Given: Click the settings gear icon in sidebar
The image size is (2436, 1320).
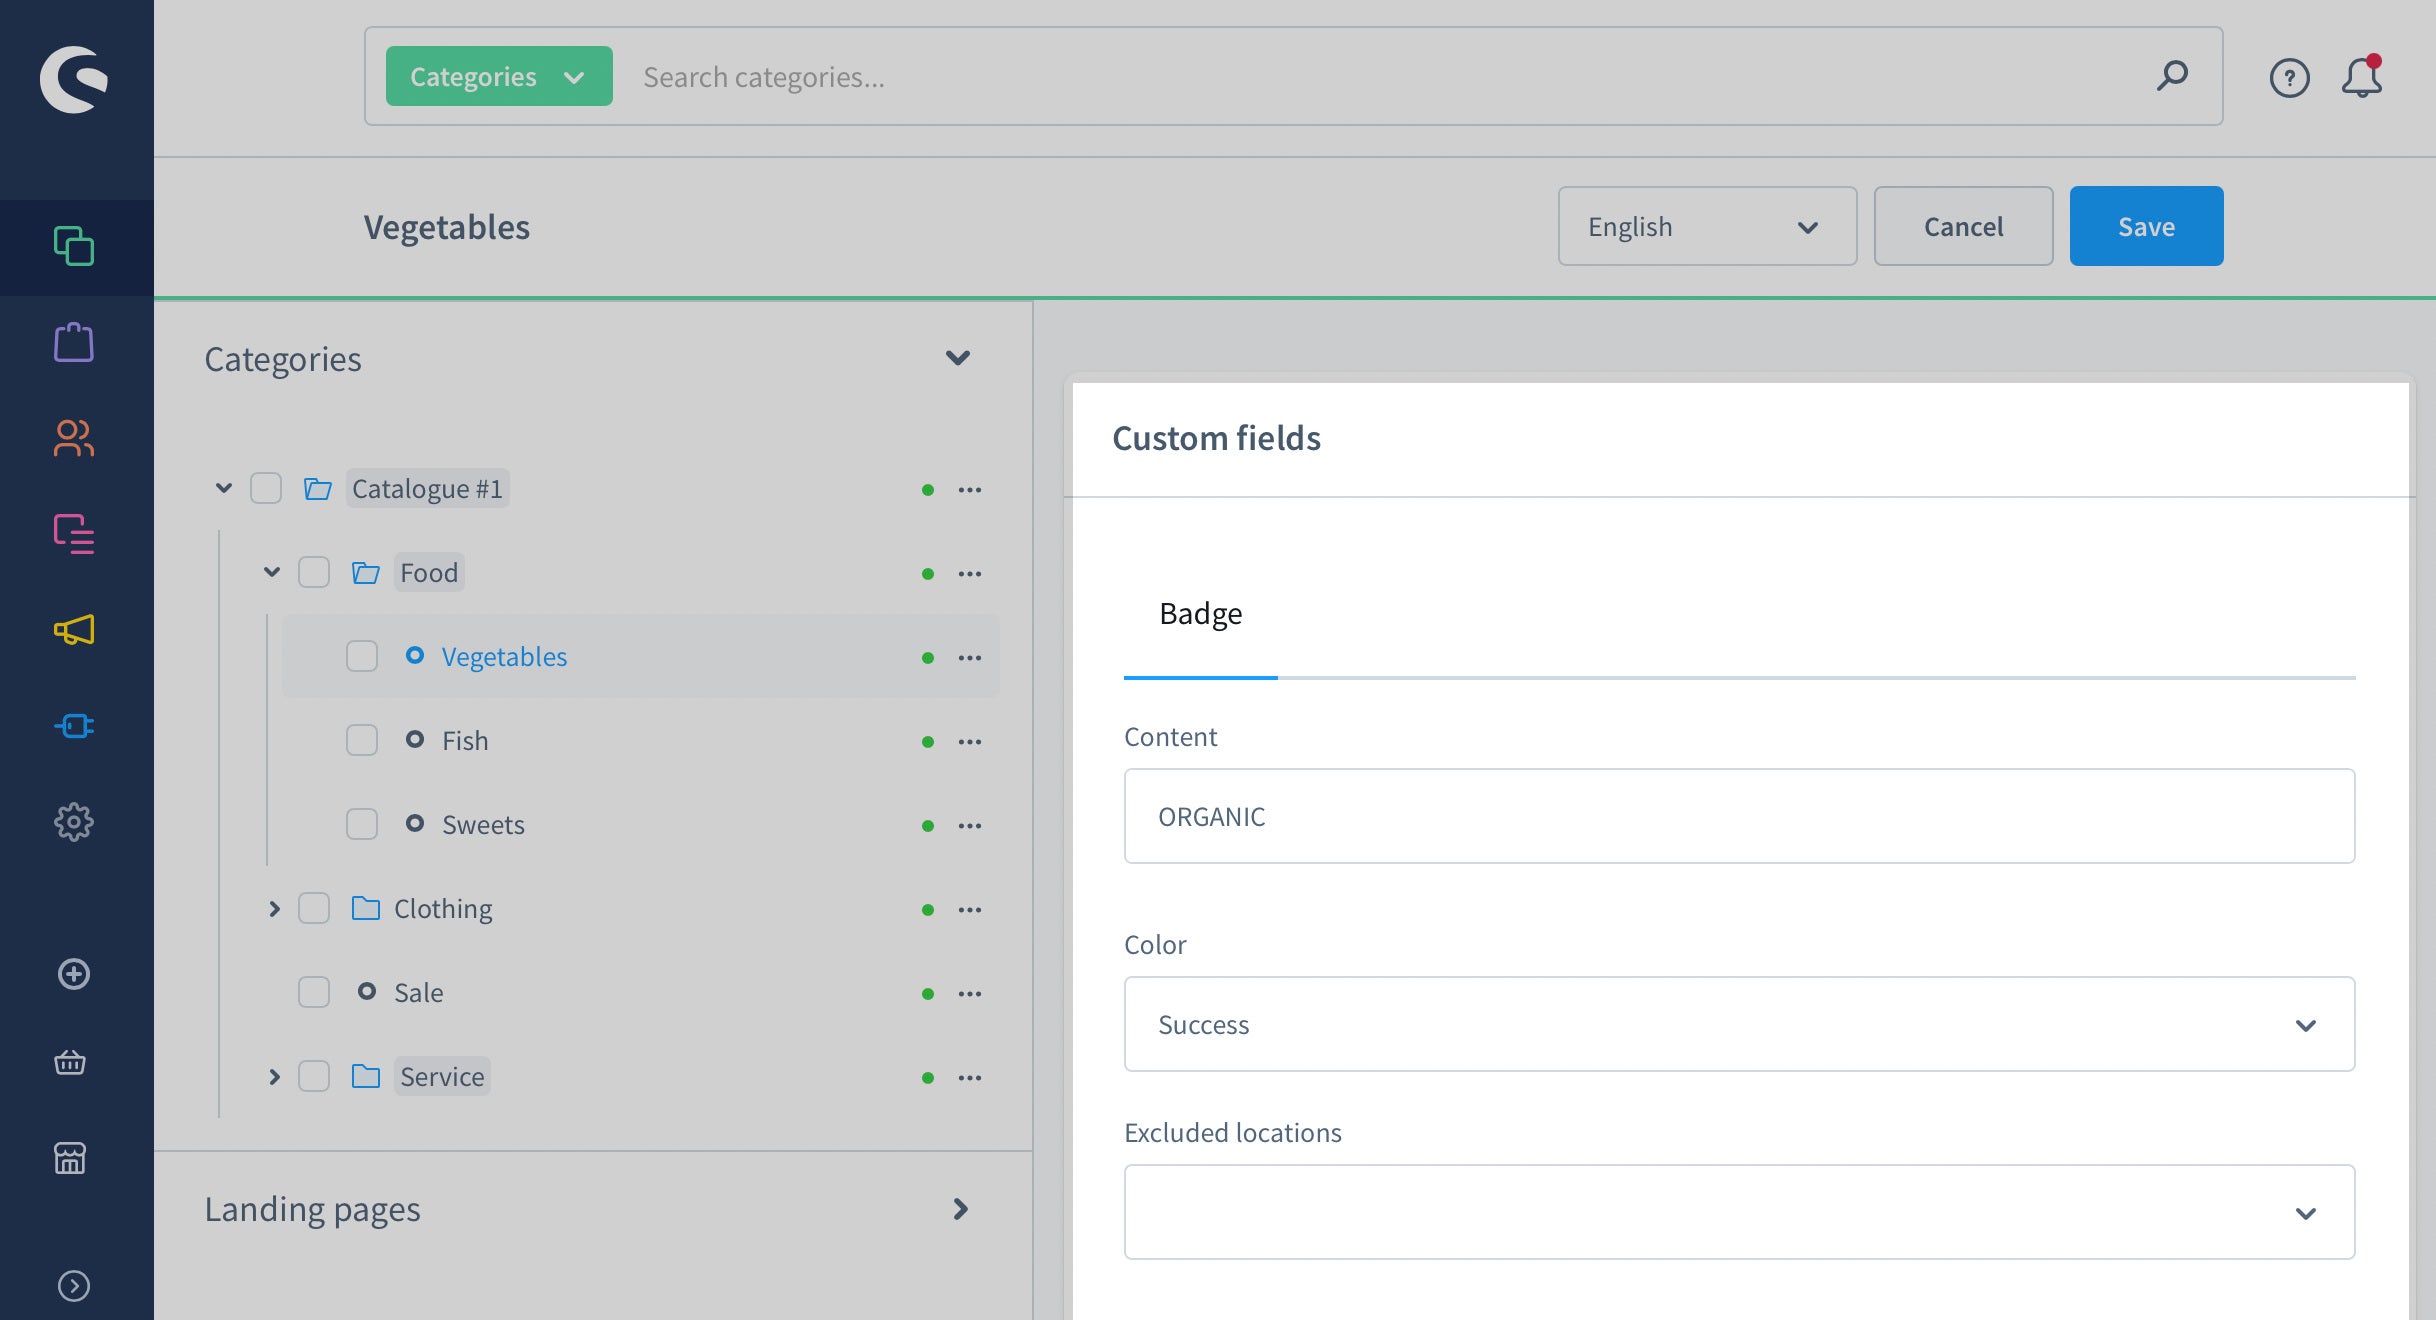Looking at the screenshot, I should pyautogui.click(x=76, y=818).
